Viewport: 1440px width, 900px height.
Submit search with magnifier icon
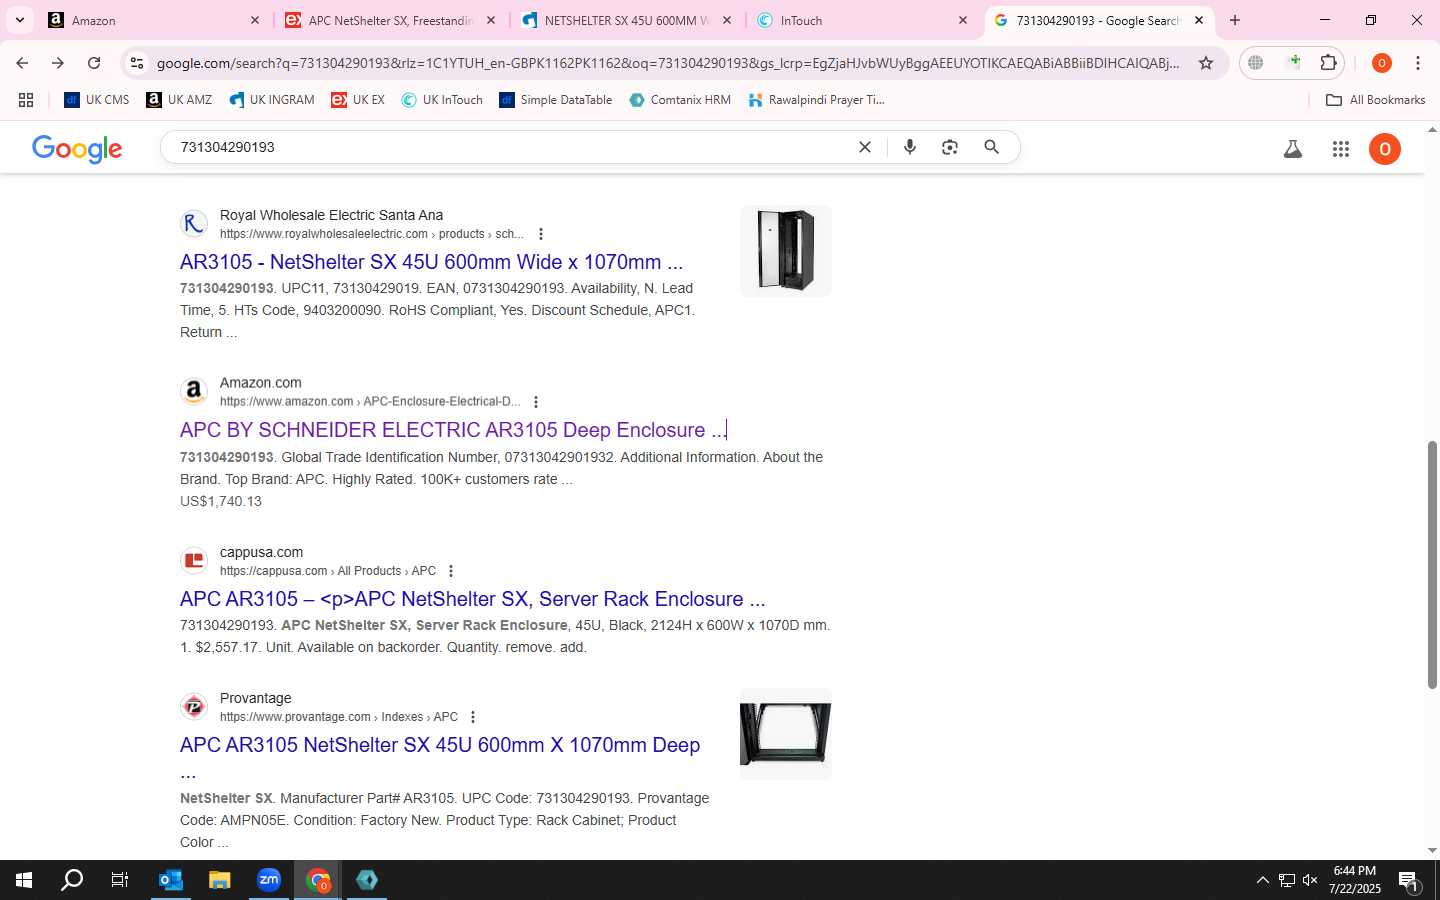991,147
